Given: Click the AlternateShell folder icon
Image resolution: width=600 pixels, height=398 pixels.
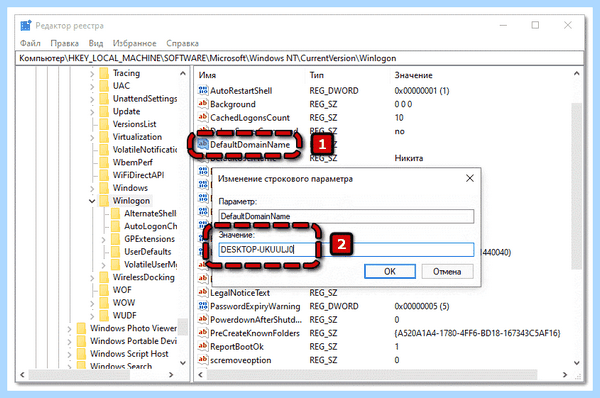Looking at the screenshot, I should tap(115, 213).
